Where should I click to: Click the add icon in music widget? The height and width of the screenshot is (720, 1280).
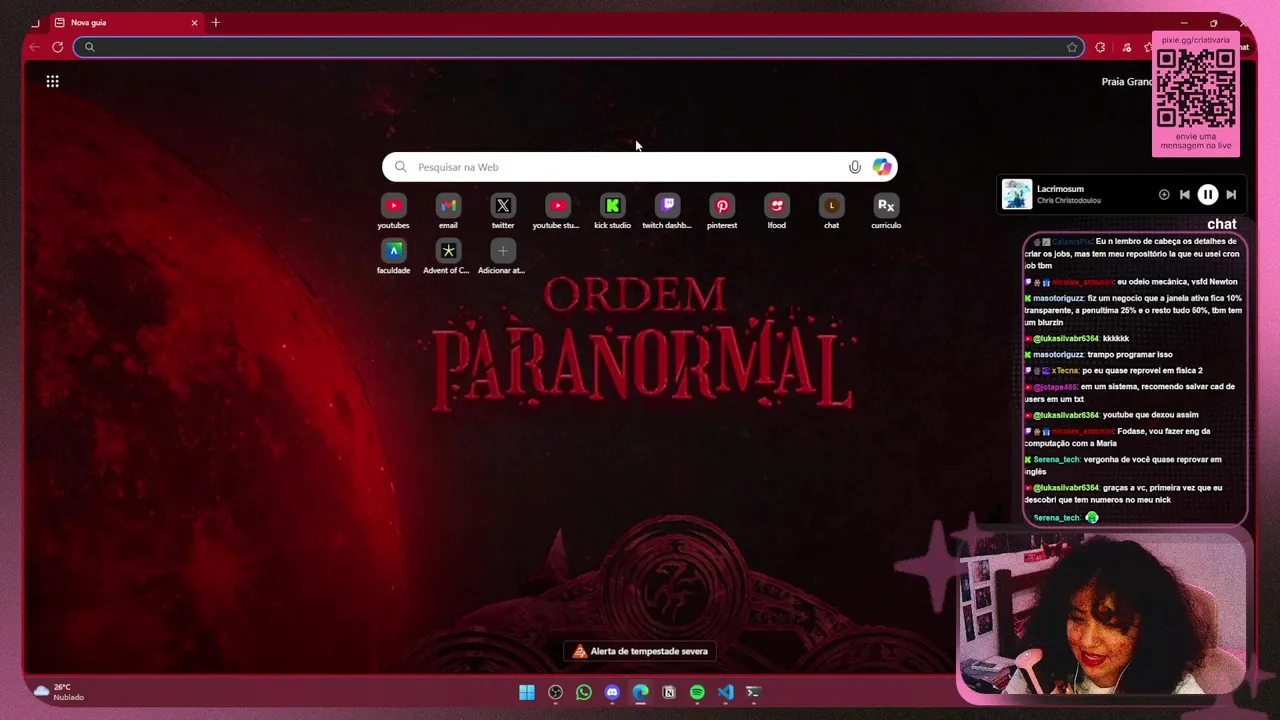(1164, 195)
